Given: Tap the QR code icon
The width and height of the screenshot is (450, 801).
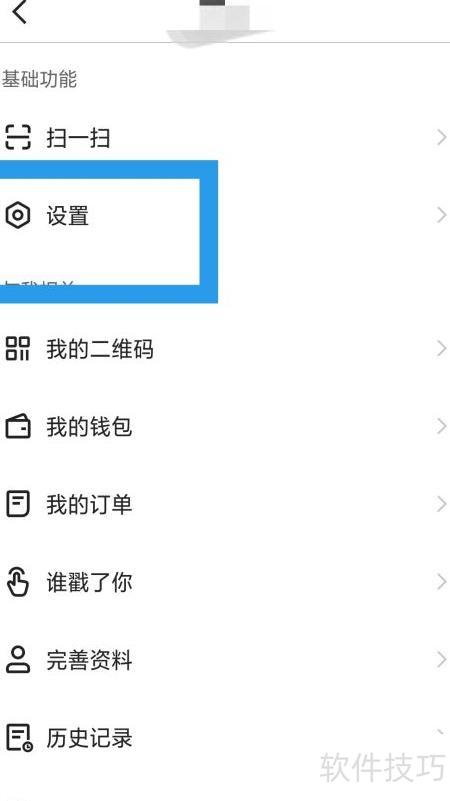Looking at the screenshot, I should click(x=18, y=349).
